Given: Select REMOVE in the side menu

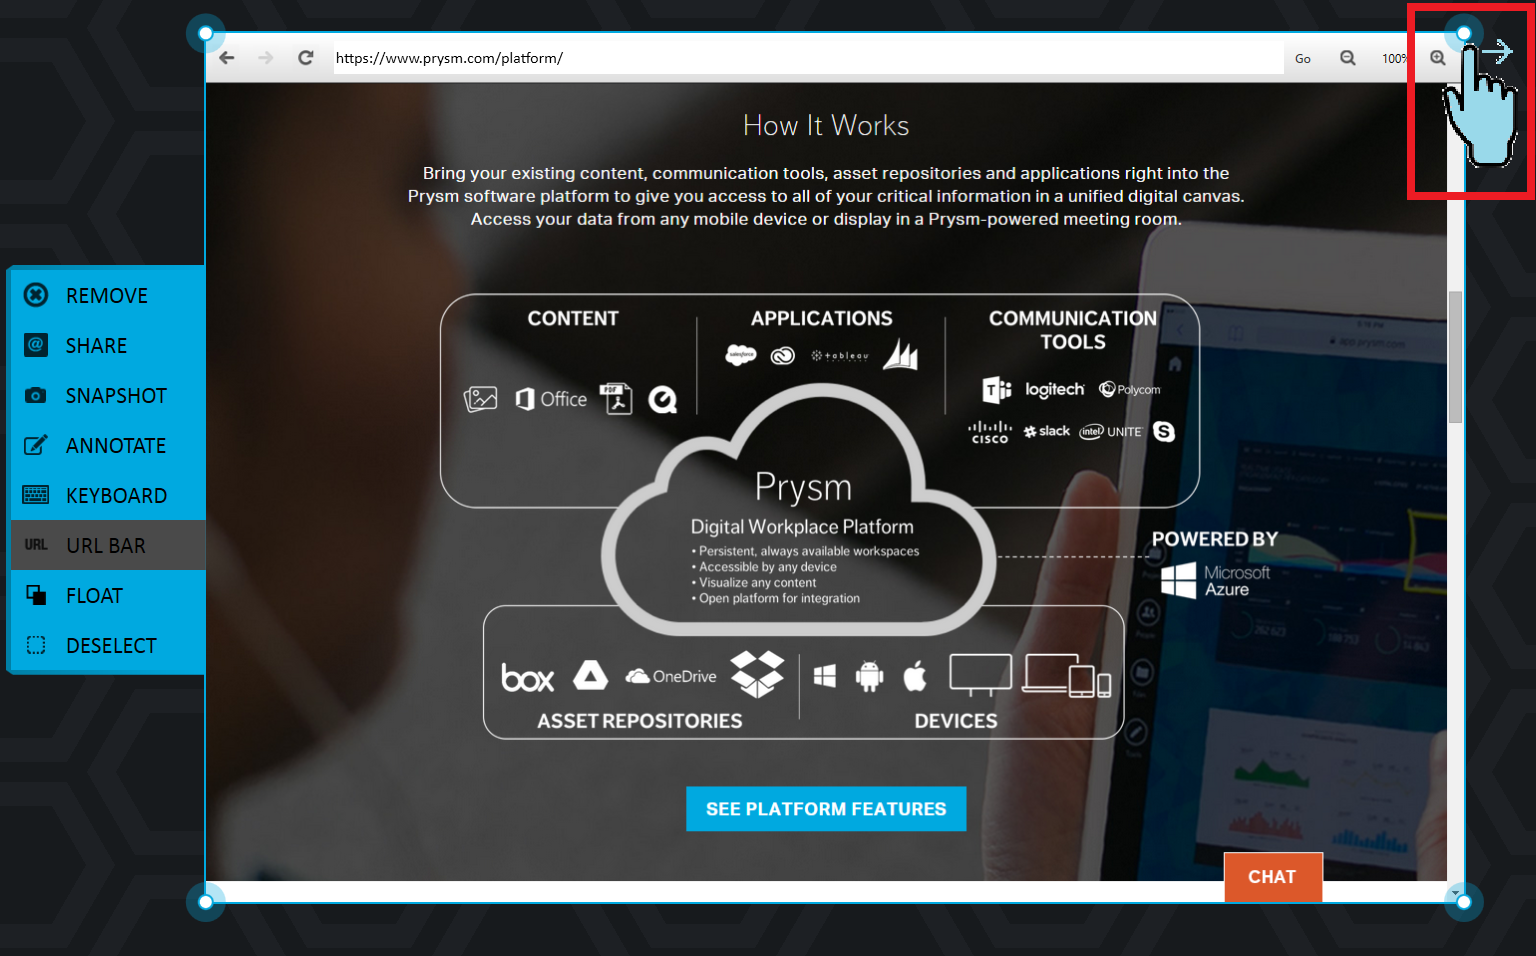Looking at the screenshot, I should point(108,295).
